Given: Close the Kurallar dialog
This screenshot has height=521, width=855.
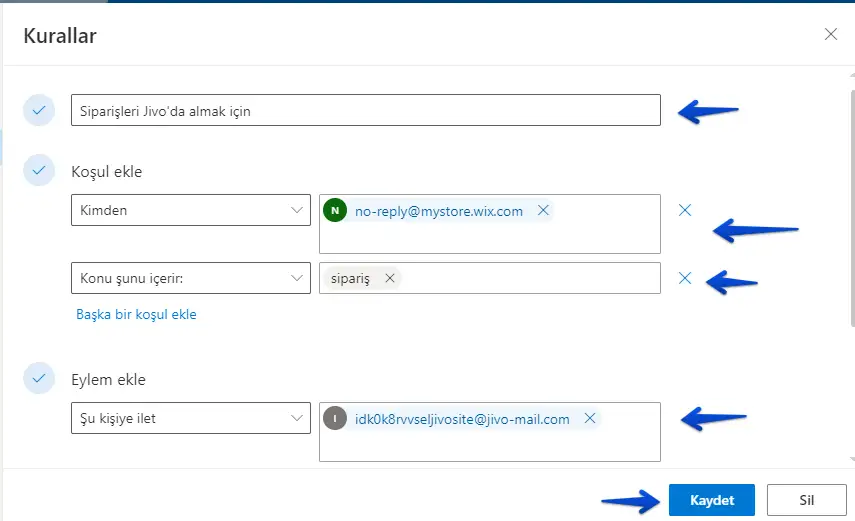Looking at the screenshot, I should [830, 34].
